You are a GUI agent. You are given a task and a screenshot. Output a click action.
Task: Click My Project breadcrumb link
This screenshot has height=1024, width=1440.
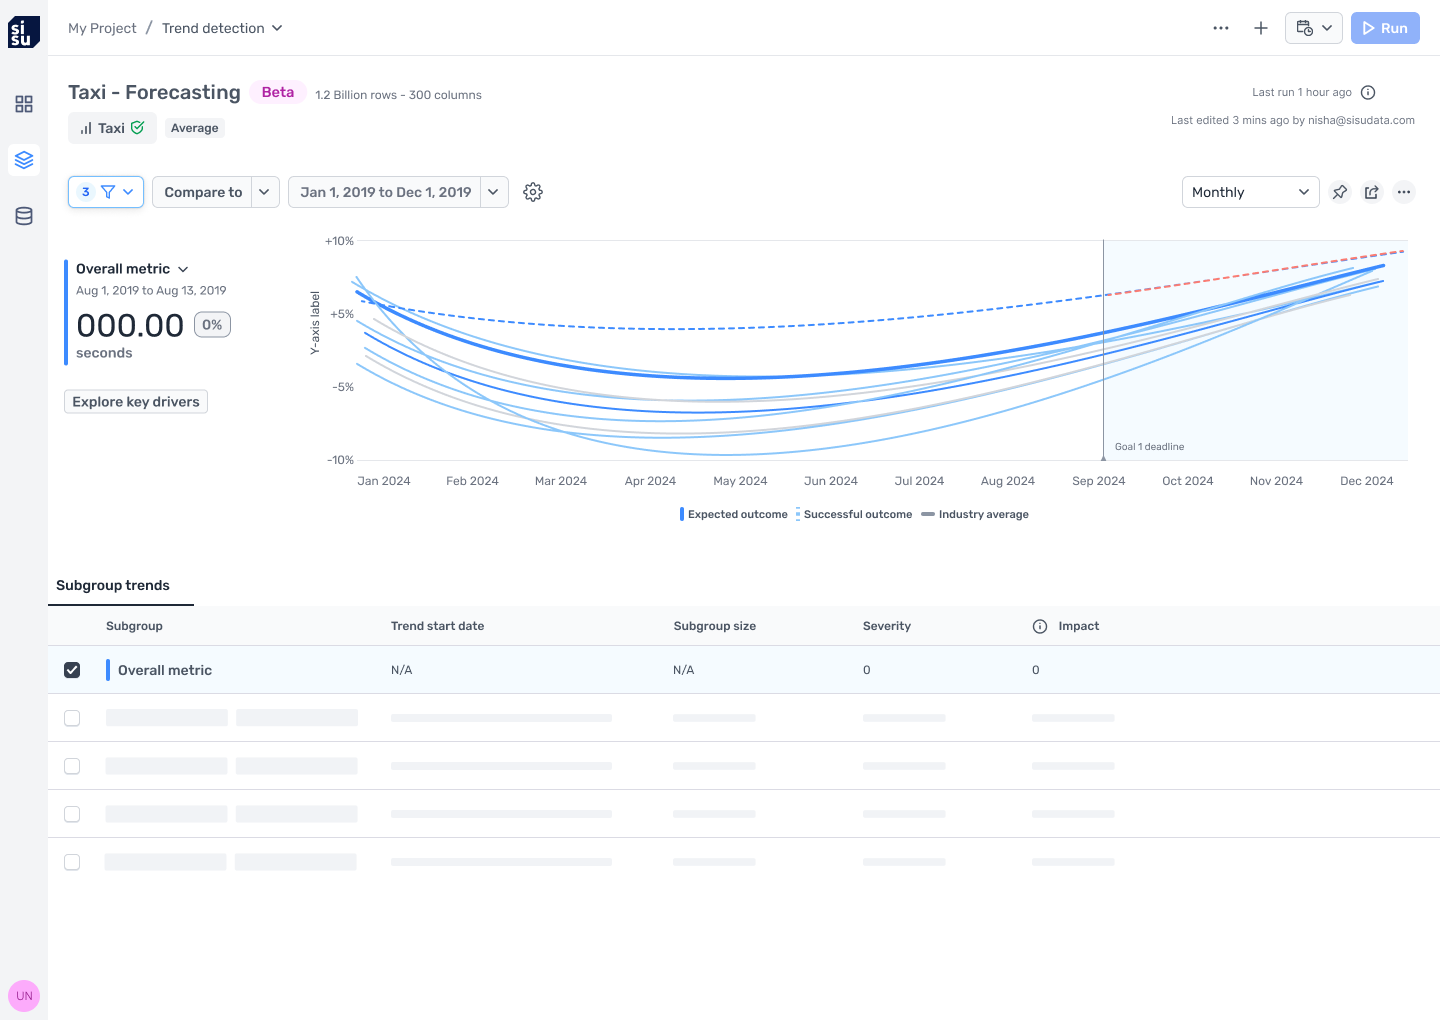coord(102,28)
